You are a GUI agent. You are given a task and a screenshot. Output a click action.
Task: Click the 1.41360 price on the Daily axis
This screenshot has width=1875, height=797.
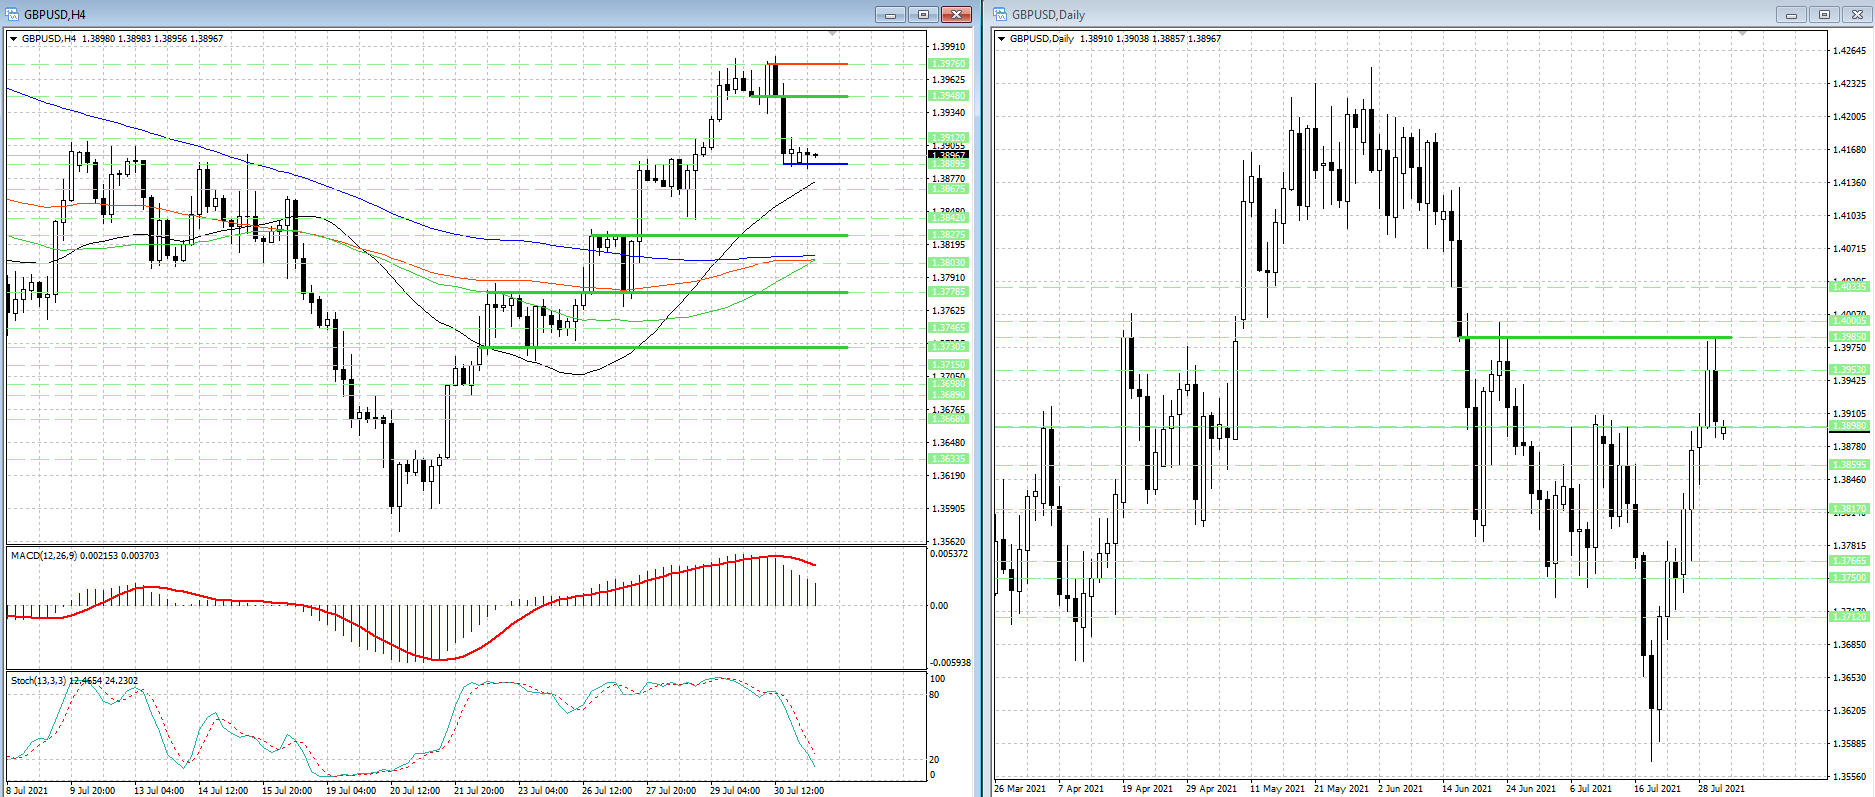coord(1849,183)
